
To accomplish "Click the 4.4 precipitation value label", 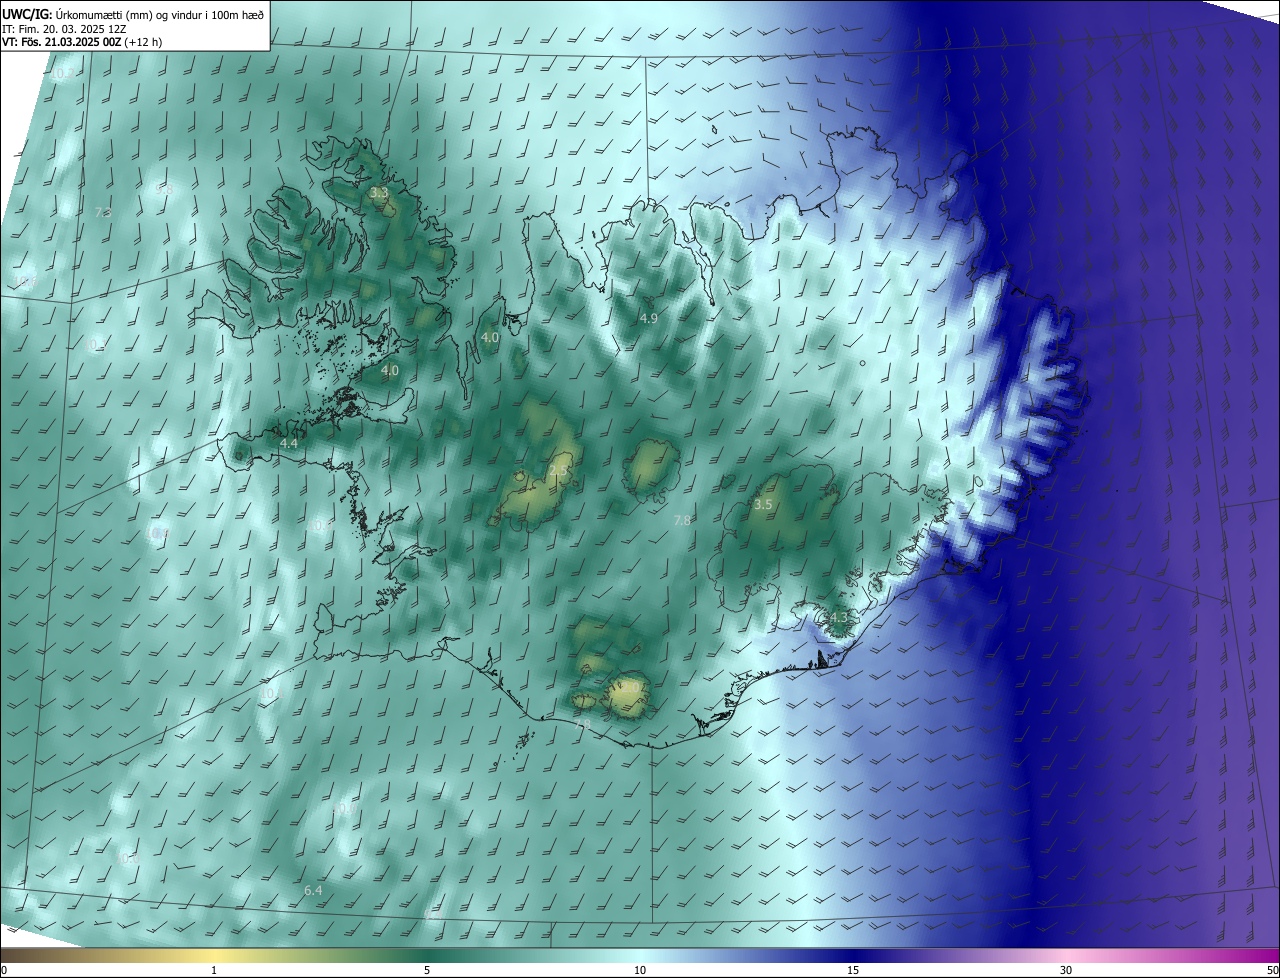I will pyautogui.click(x=289, y=442).
